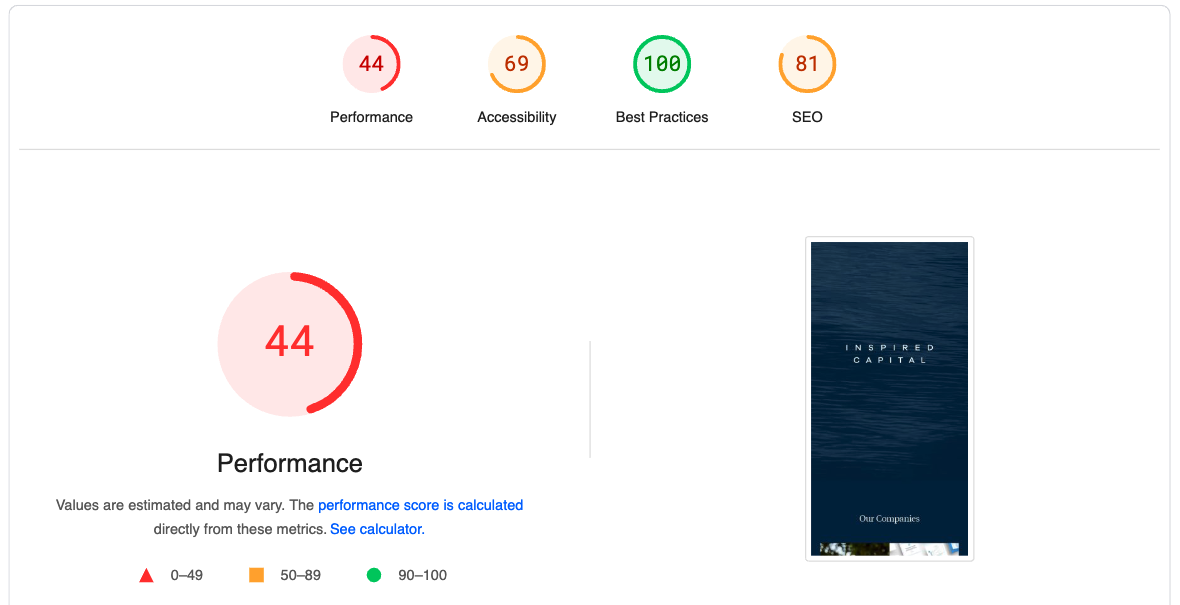Screen dimensions: 1180x605
Task: Open the 'performance score is calculated' link
Action: 420,505
